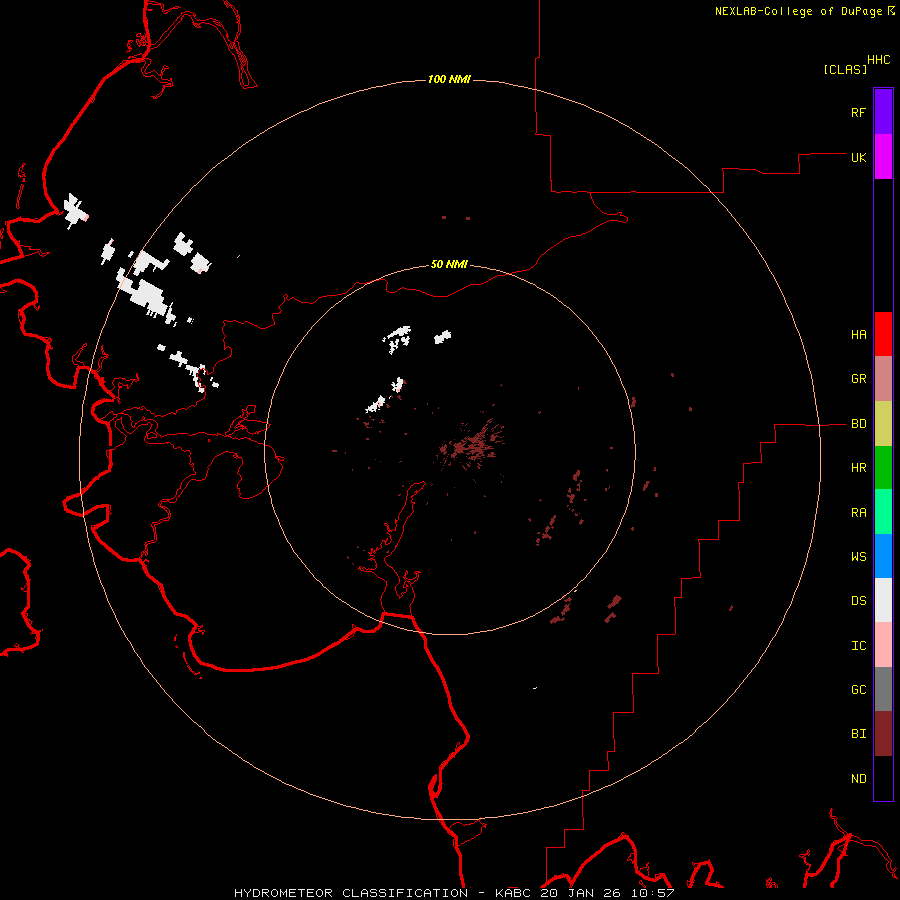Click the WS blue legend swatch
This screenshot has width=900, height=900.
tap(883, 556)
